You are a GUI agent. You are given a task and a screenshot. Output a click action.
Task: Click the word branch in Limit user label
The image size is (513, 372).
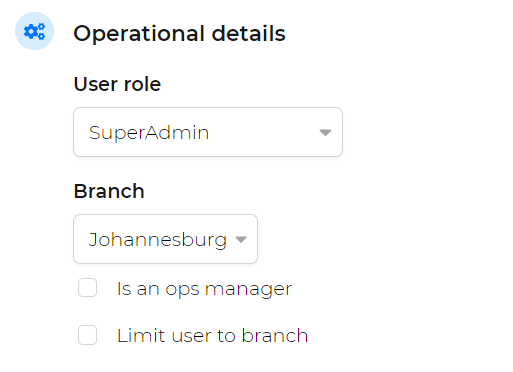[275, 335]
